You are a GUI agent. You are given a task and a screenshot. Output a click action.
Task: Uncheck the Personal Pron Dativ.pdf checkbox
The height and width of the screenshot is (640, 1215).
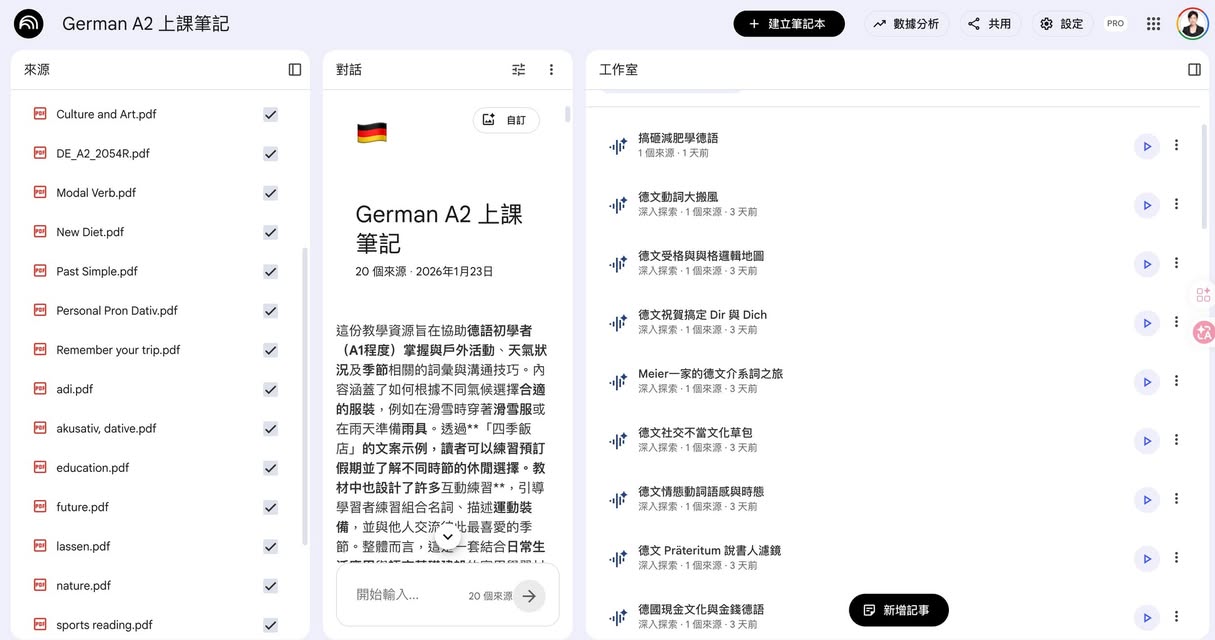point(270,311)
